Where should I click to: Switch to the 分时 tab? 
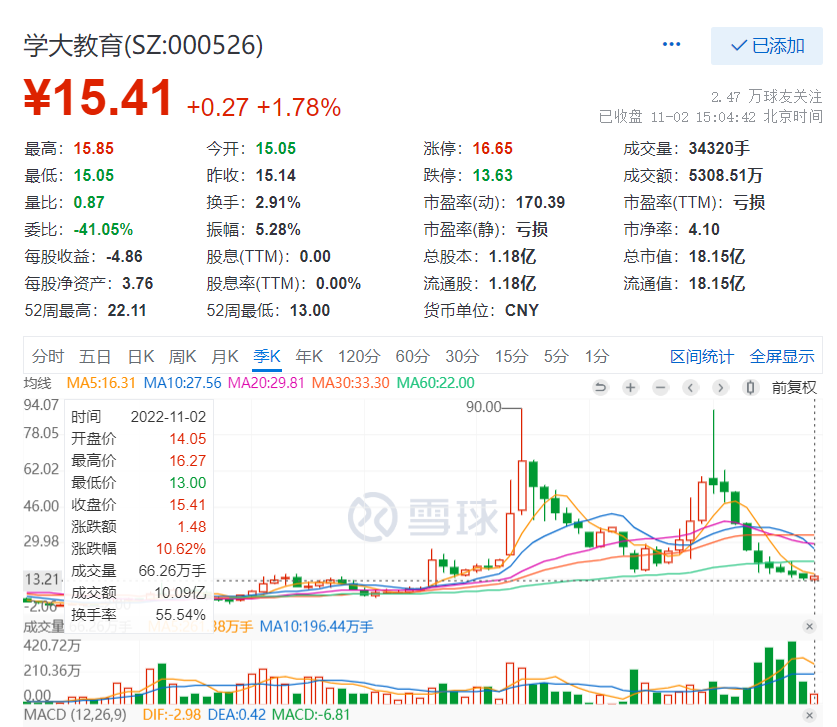pyautogui.click(x=48, y=356)
